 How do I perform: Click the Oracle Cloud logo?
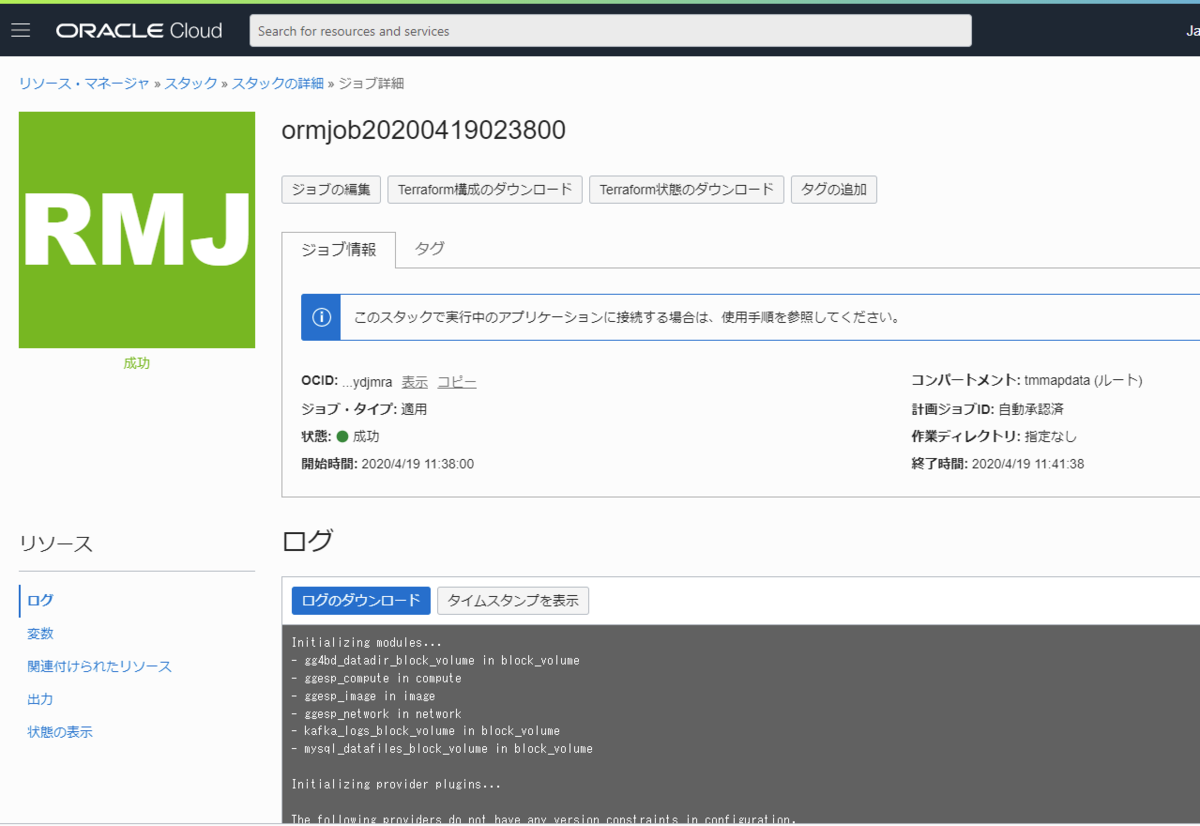[139, 31]
